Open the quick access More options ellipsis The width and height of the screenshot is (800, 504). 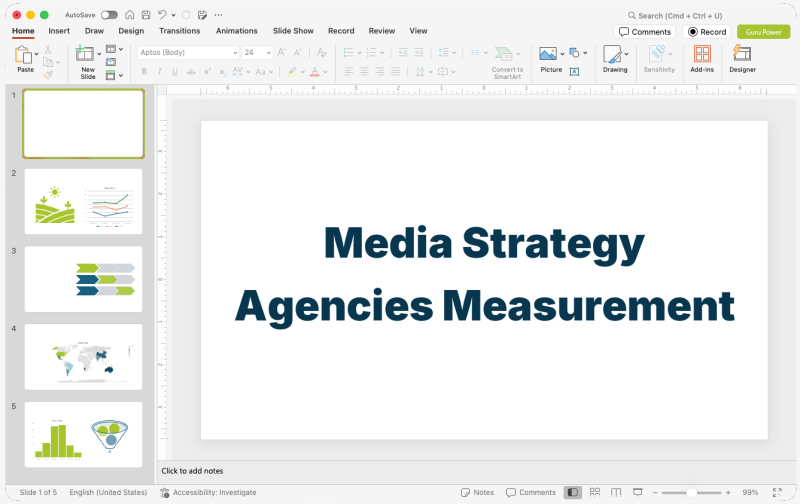point(218,15)
